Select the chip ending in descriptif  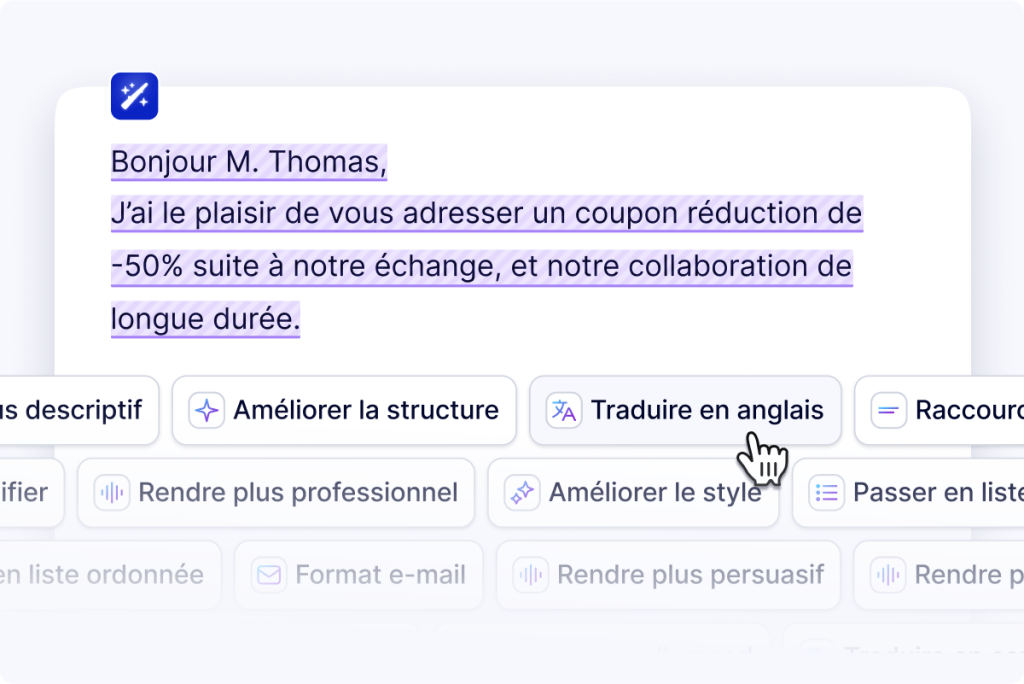coord(75,410)
